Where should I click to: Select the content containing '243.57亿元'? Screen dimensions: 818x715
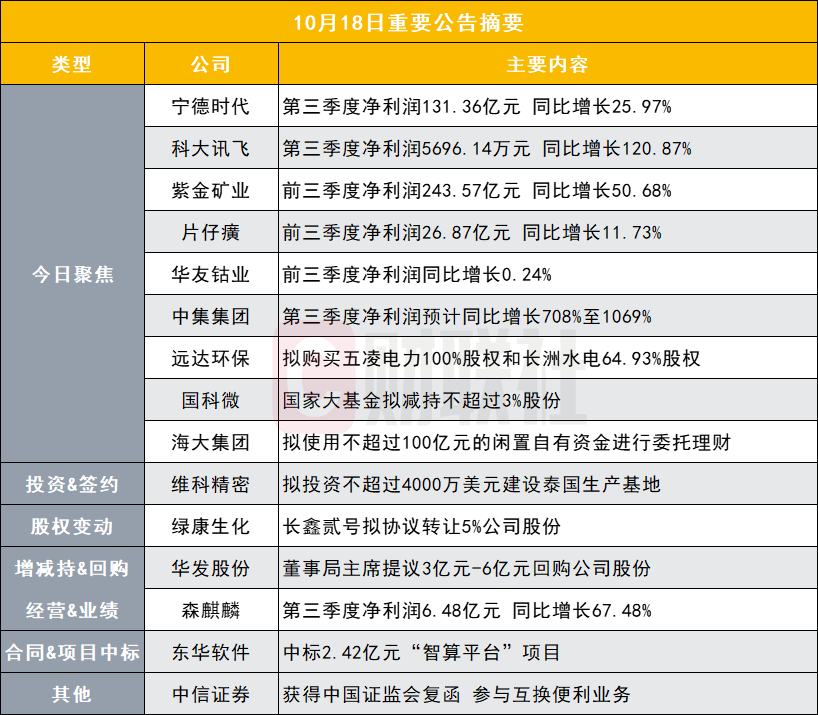coord(477,190)
